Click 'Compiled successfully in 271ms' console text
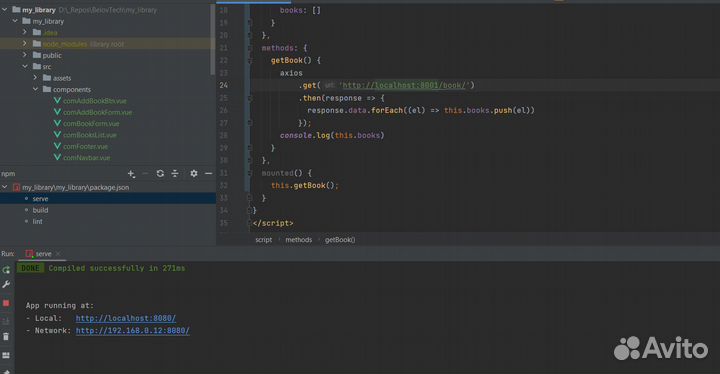 (x=117, y=268)
